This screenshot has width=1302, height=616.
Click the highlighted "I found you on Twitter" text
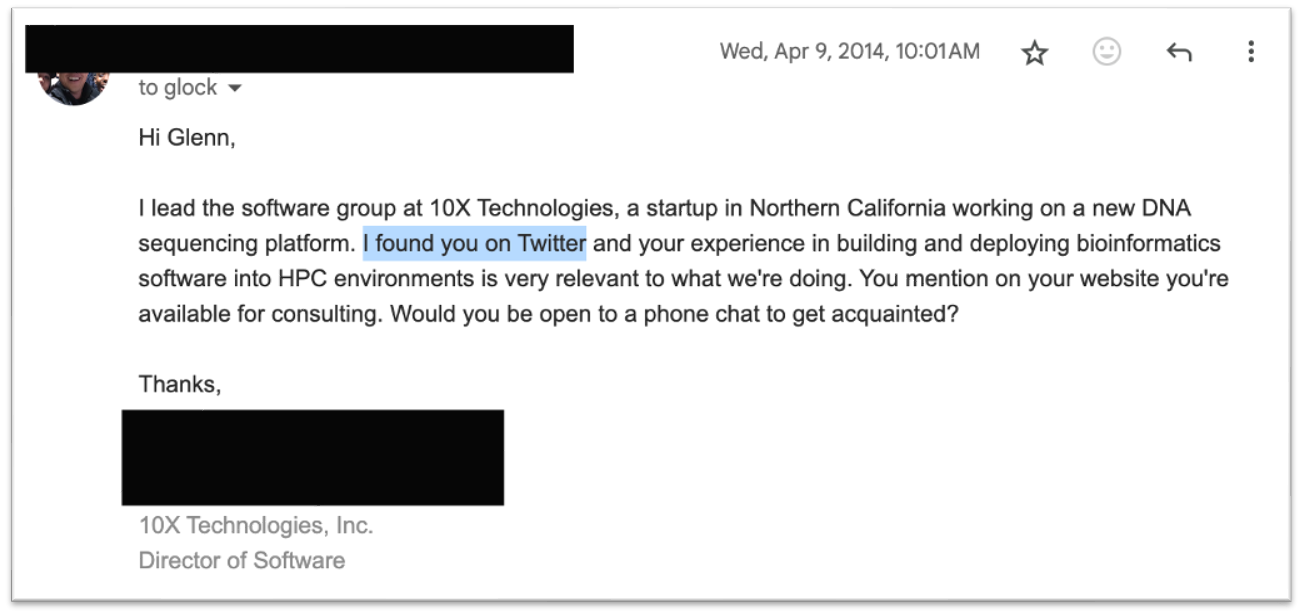coord(474,243)
